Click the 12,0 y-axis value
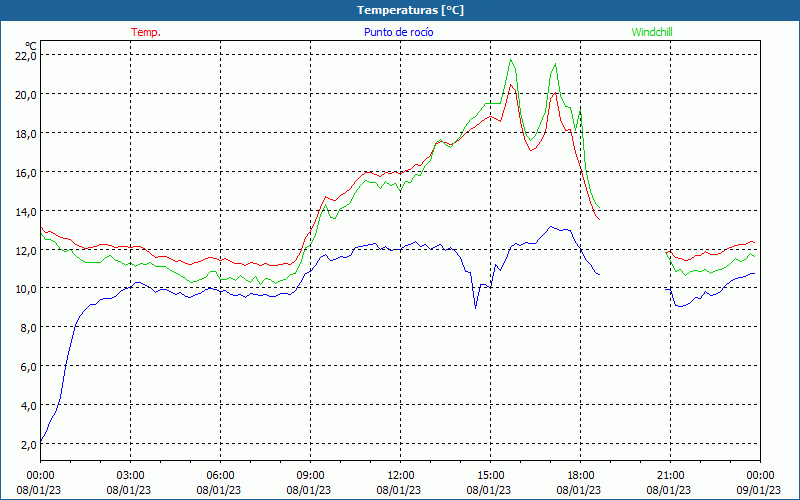The height and width of the screenshot is (500, 800). click(x=26, y=250)
